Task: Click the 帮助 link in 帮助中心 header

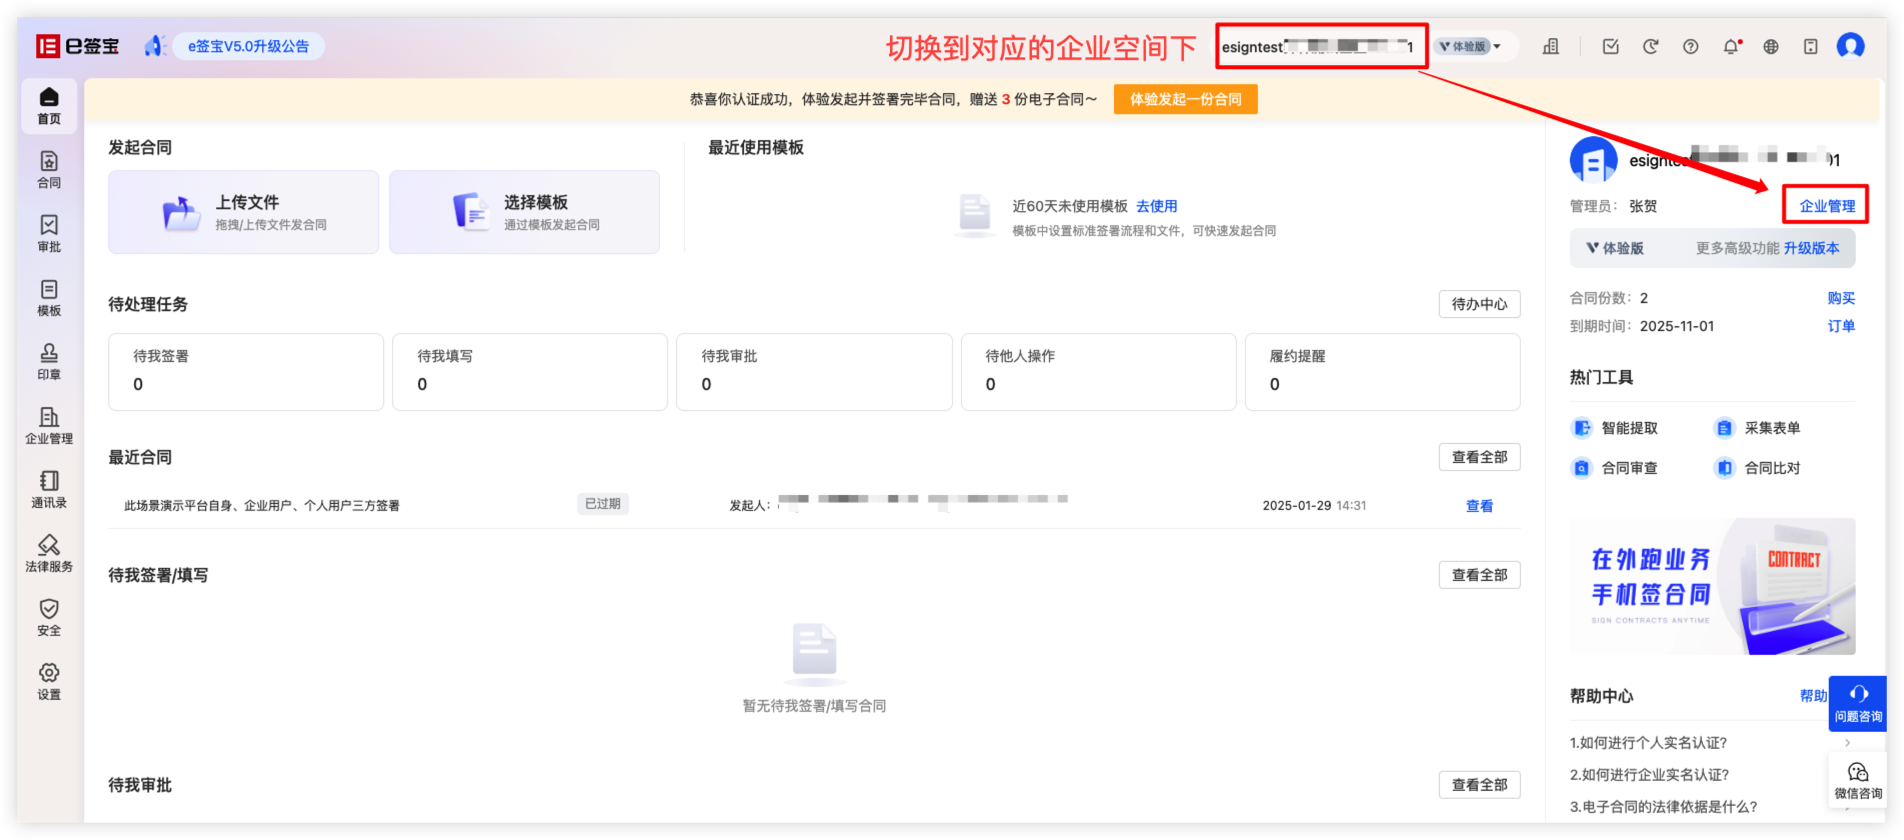Action: [x=1813, y=696]
